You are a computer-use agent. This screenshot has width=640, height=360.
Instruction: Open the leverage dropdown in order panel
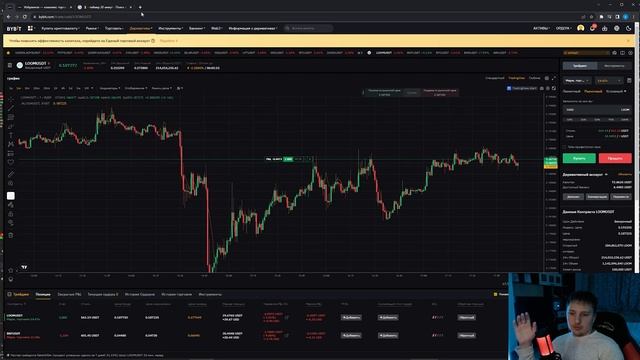pyautogui.click(x=609, y=80)
